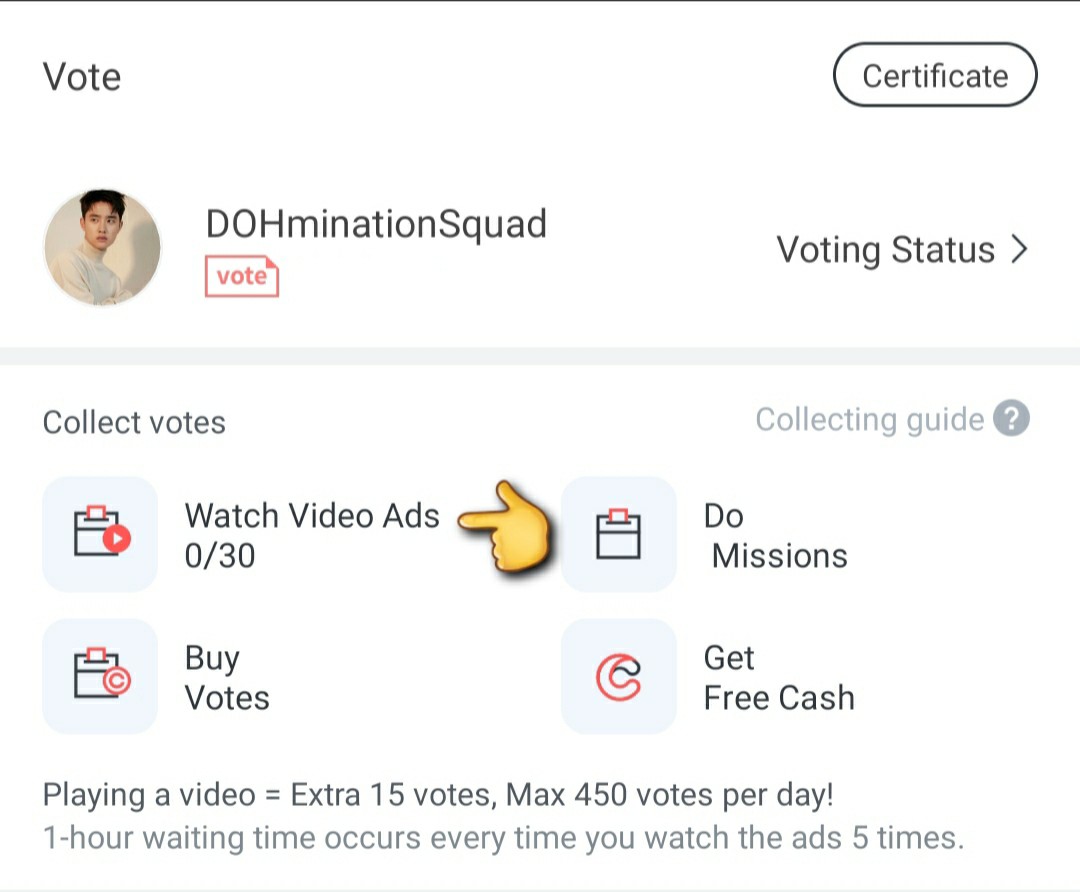Image resolution: width=1080 pixels, height=892 pixels.
Task: Select the Do Missions label
Action: [776, 535]
